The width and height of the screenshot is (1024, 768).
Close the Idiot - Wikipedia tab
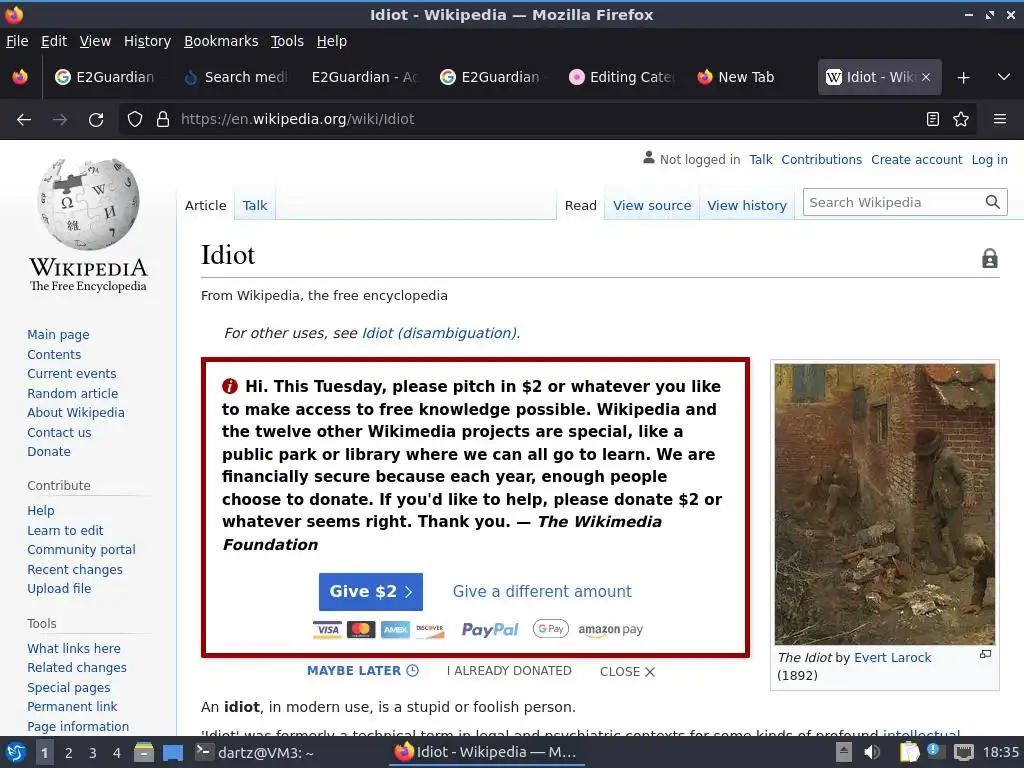[926, 77]
